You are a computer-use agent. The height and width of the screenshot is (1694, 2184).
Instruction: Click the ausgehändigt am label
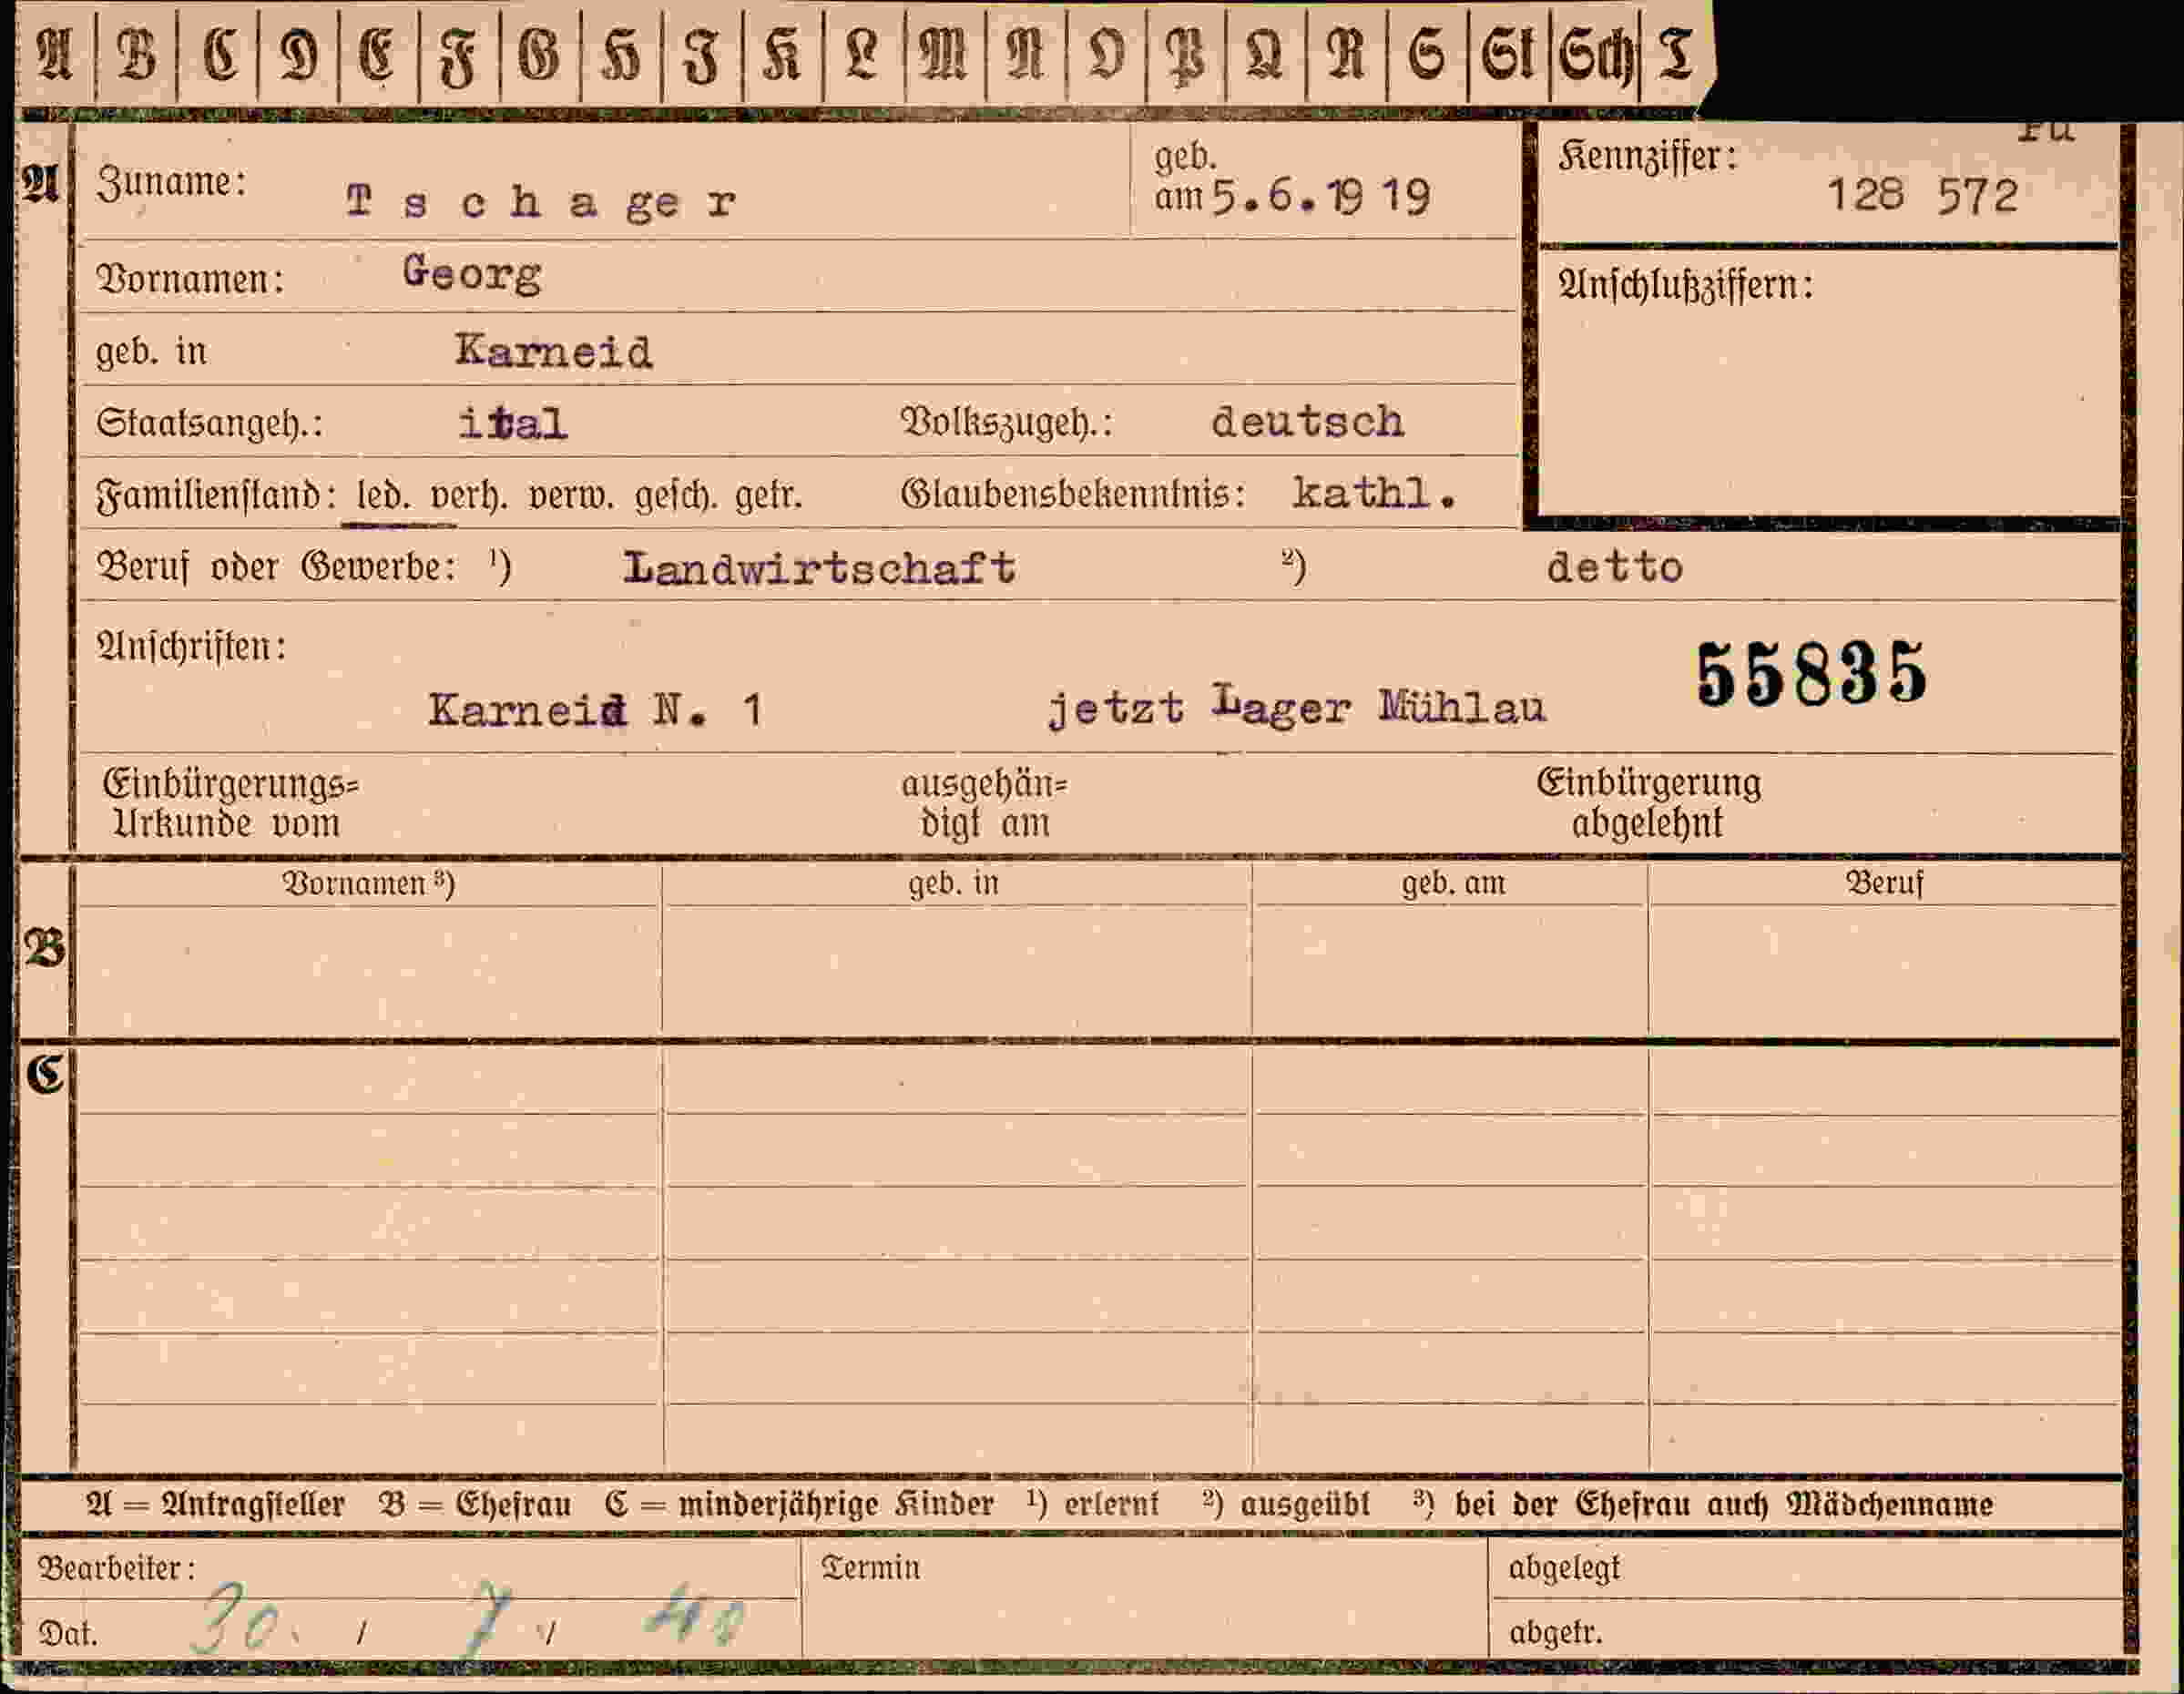pyautogui.click(x=985, y=804)
